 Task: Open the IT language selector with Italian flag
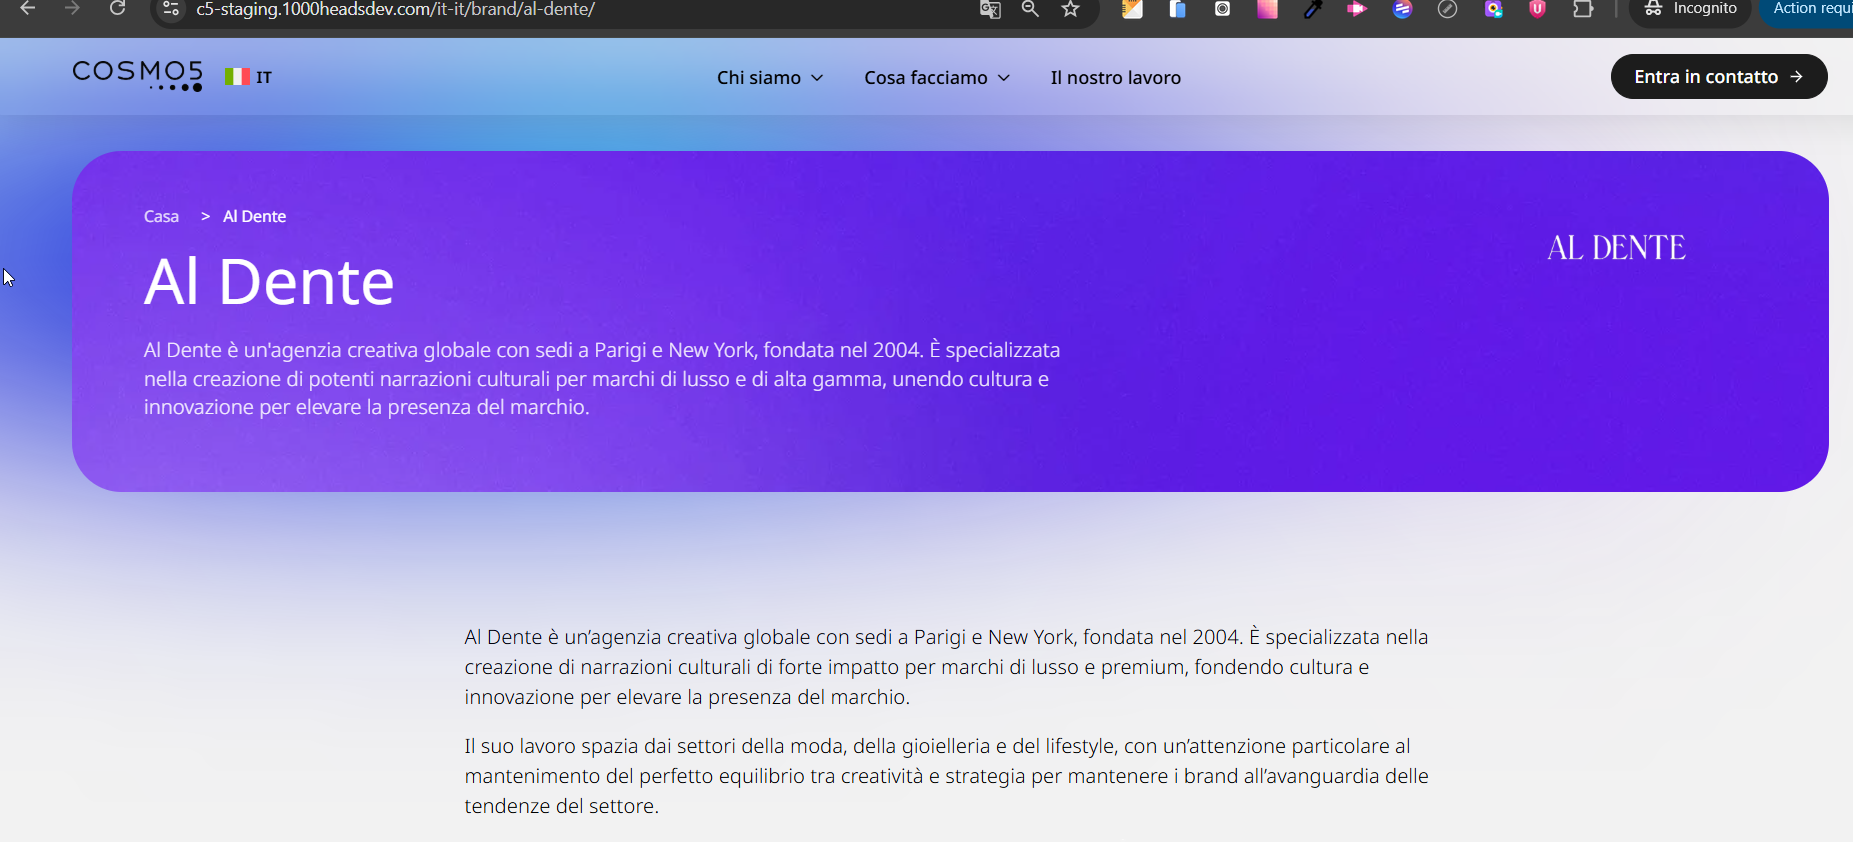248,77
